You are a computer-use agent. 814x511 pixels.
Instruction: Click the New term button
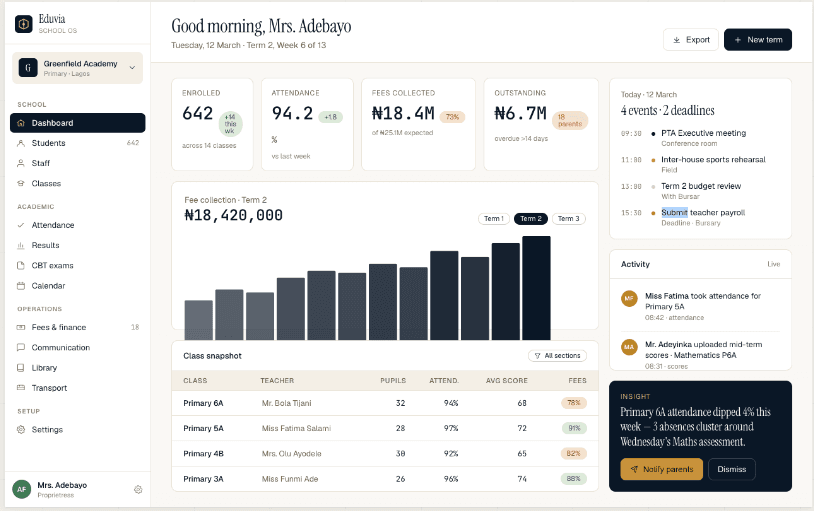[758, 40]
